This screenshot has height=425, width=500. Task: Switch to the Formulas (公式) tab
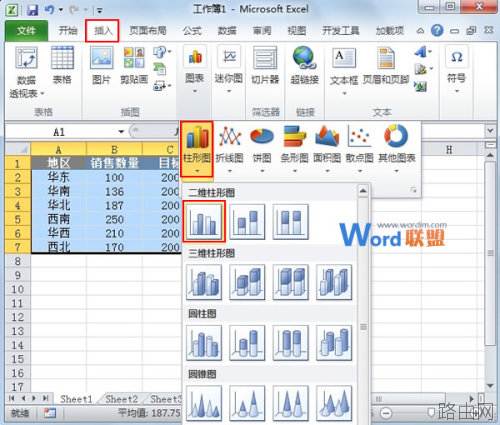tap(192, 31)
